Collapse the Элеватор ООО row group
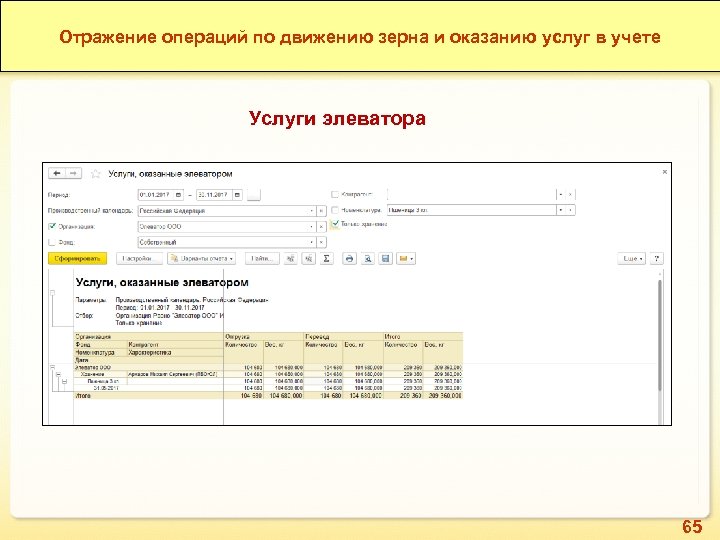This screenshot has width=720, height=540. point(52,367)
